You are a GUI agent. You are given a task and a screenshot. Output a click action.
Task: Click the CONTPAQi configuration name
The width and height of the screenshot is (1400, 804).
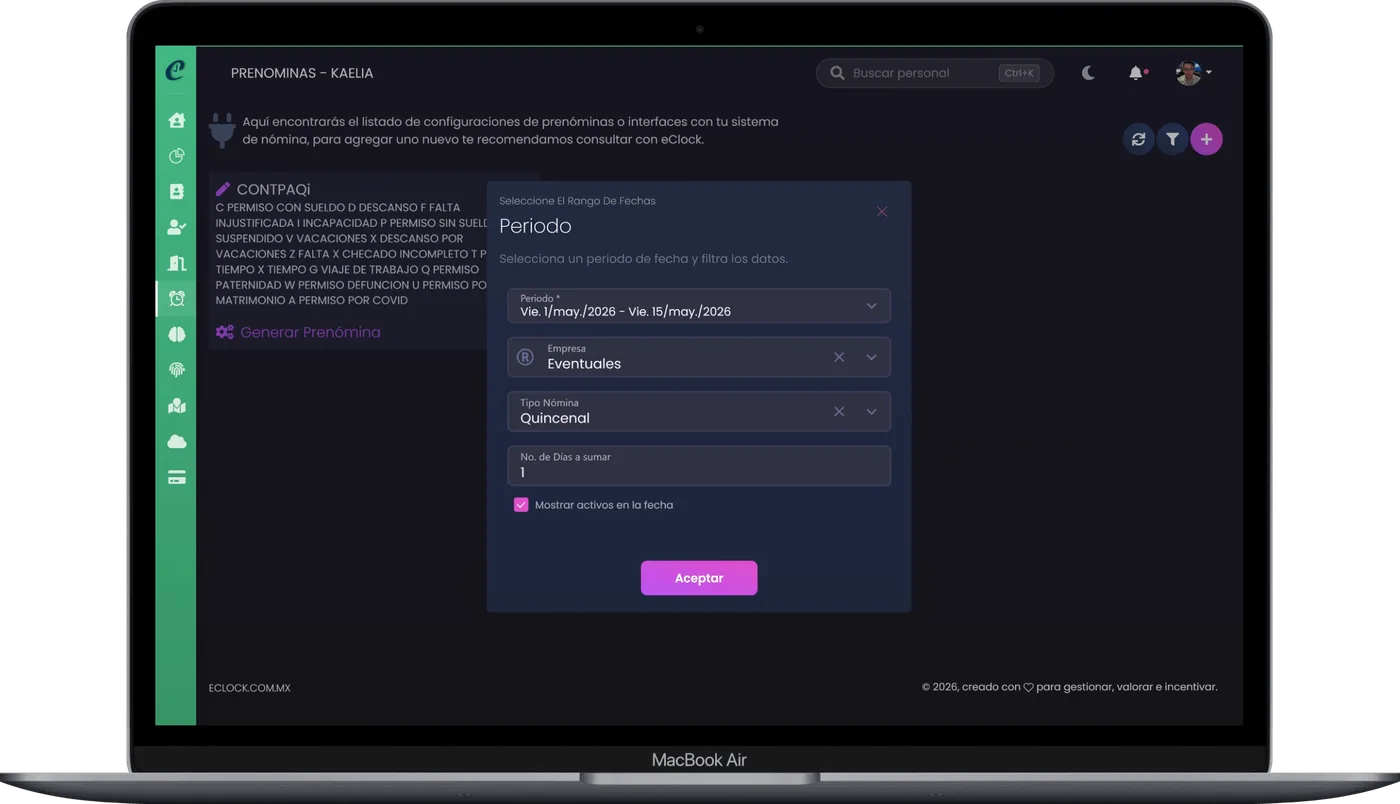274,189
